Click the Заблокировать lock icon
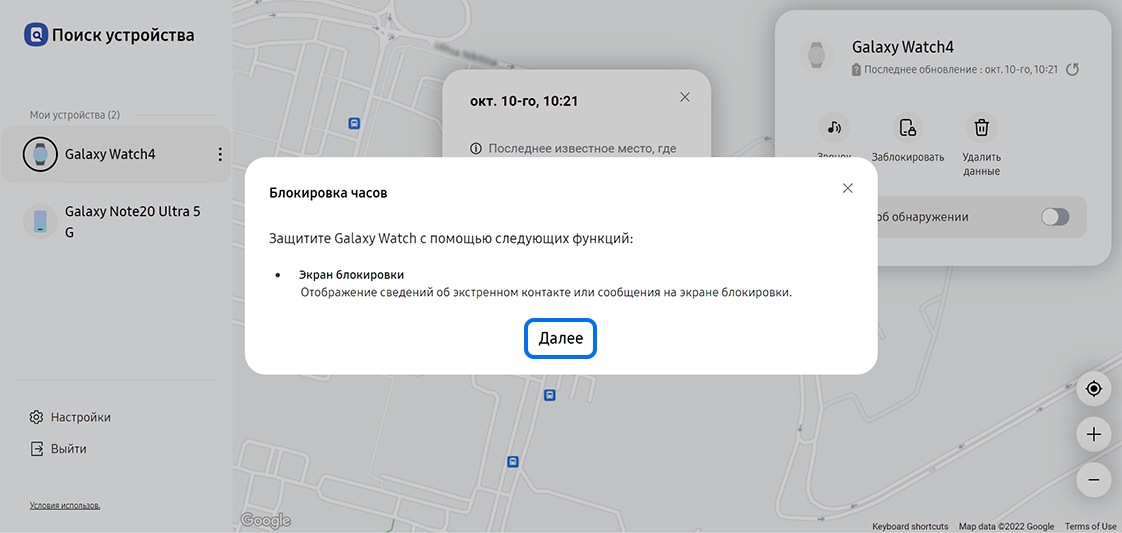 pyautogui.click(x=907, y=127)
